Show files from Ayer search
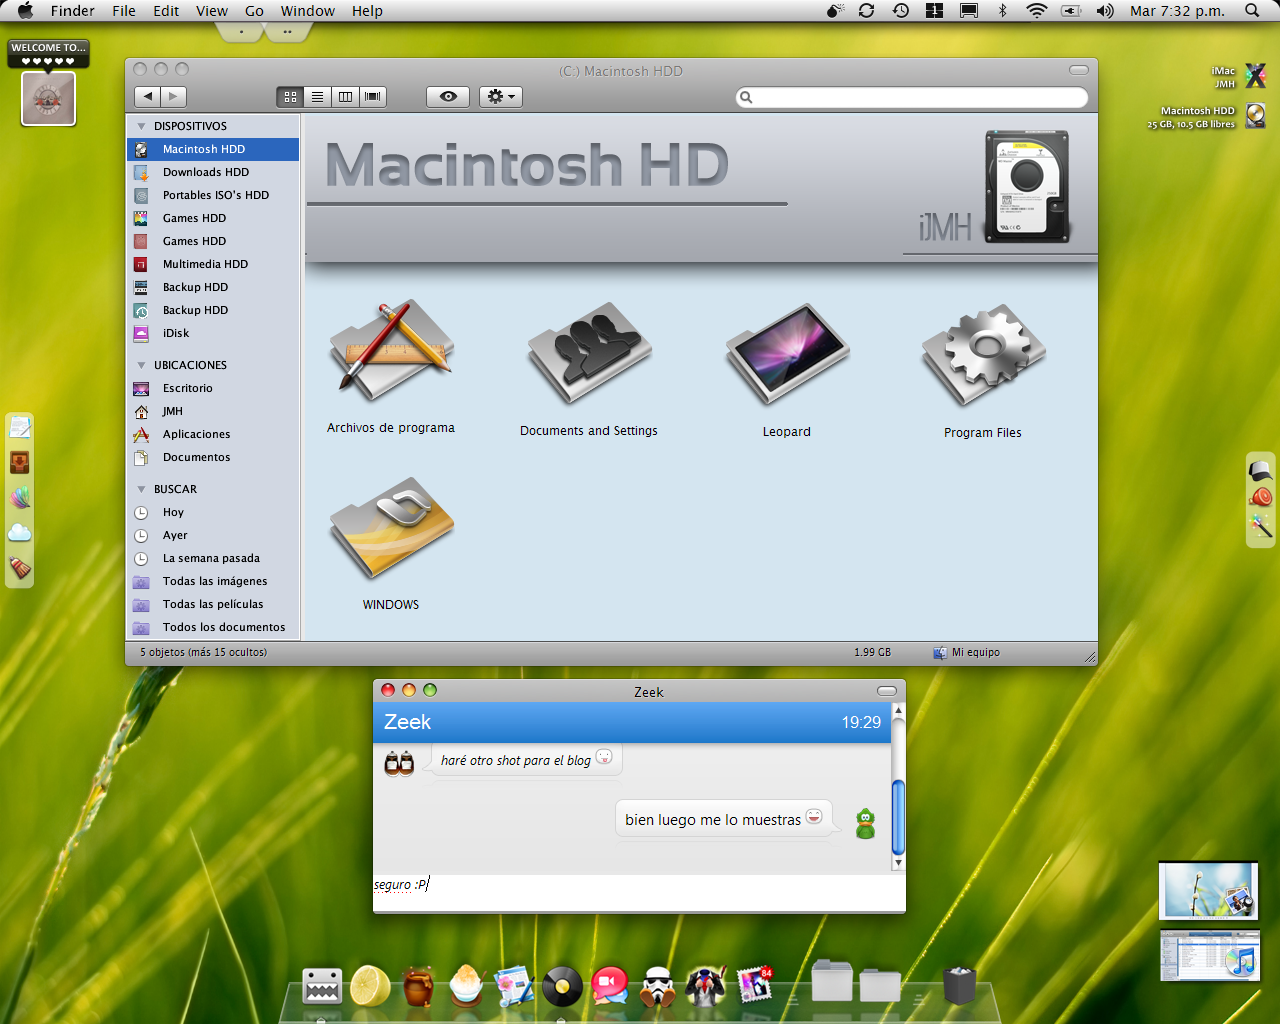The image size is (1280, 1024). [213, 535]
